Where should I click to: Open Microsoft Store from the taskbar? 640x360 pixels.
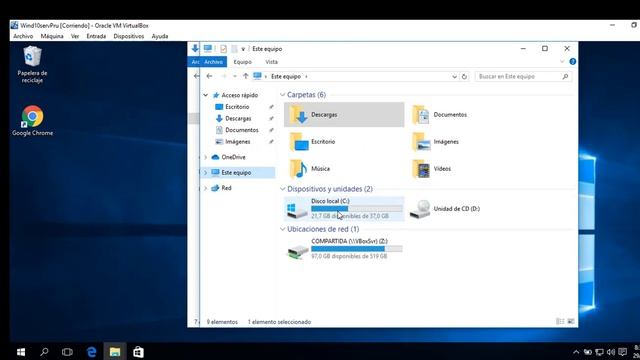[x=138, y=352]
